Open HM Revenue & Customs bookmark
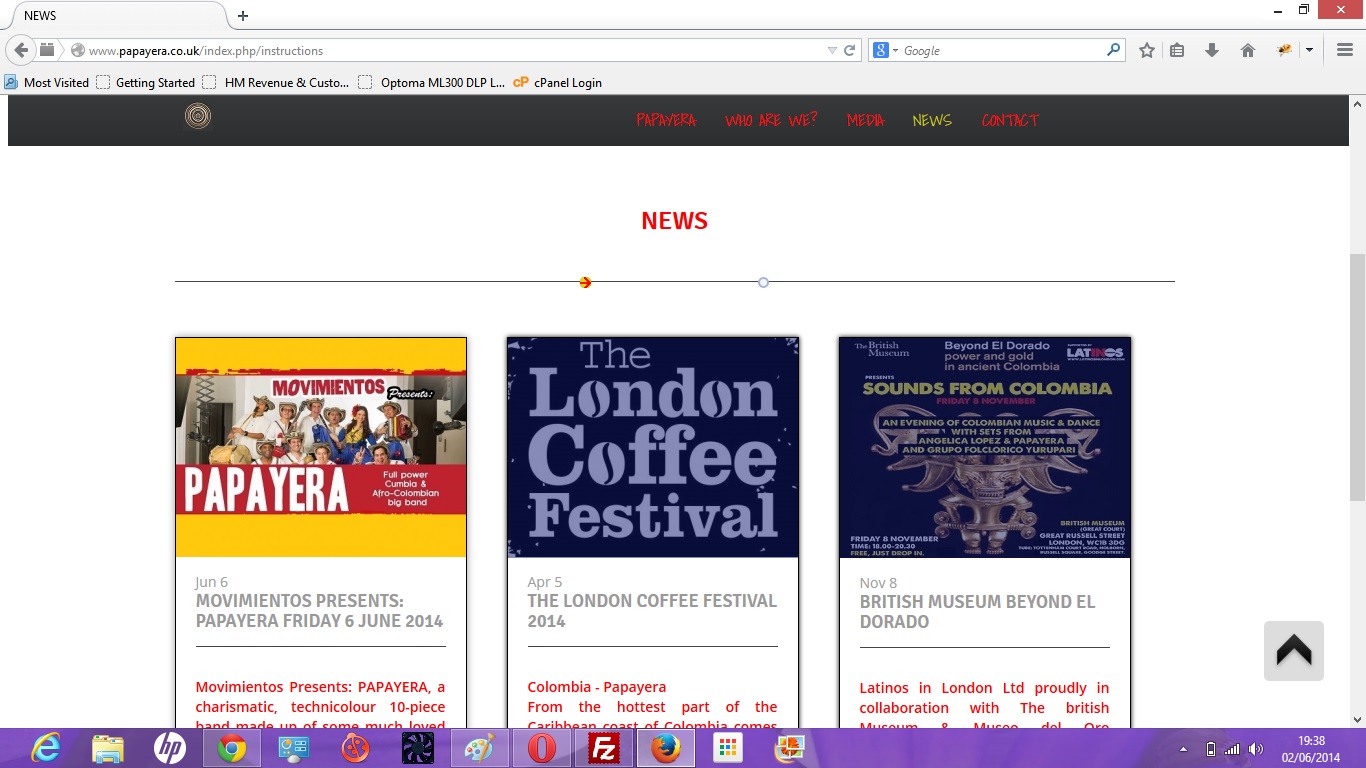 click(276, 82)
